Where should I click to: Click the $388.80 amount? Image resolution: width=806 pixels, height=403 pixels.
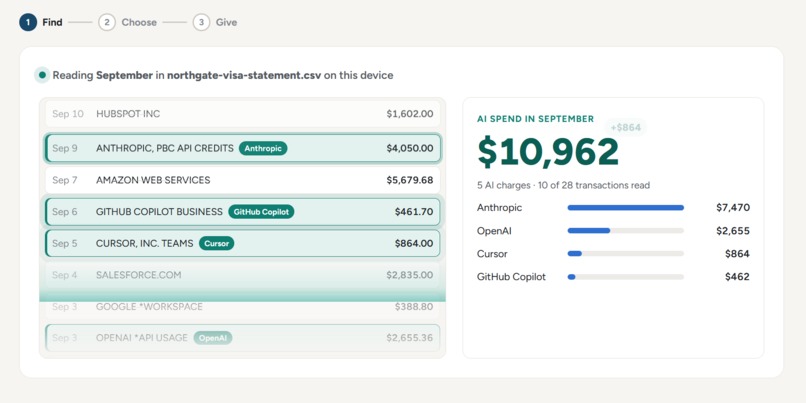tap(414, 306)
